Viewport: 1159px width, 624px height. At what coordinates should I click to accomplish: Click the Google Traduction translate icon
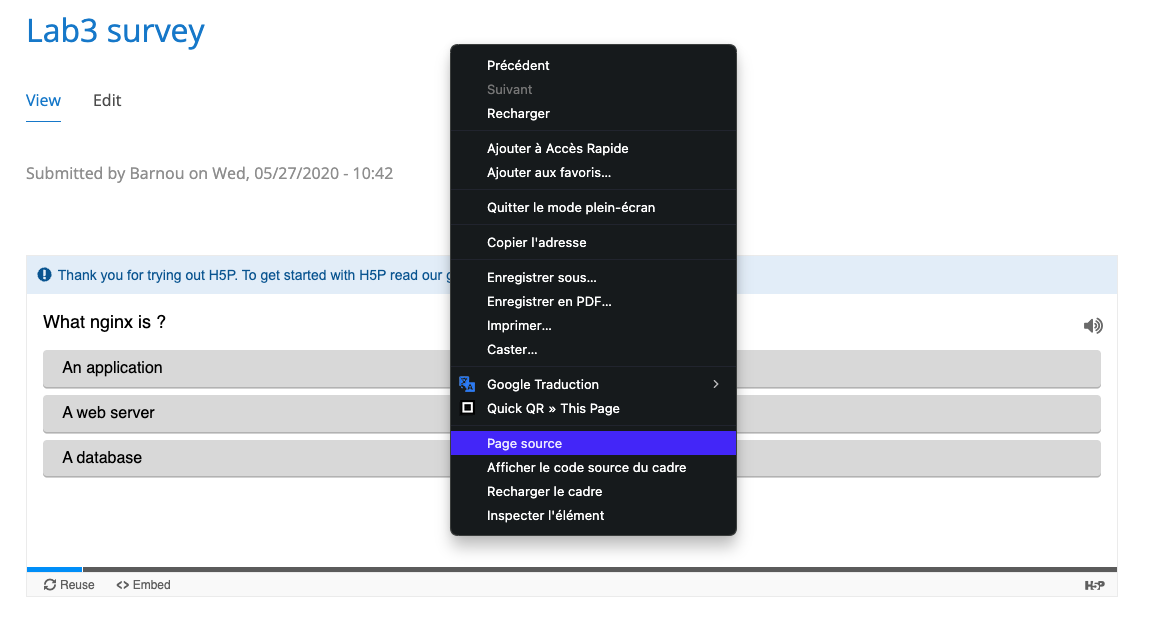pos(466,384)
